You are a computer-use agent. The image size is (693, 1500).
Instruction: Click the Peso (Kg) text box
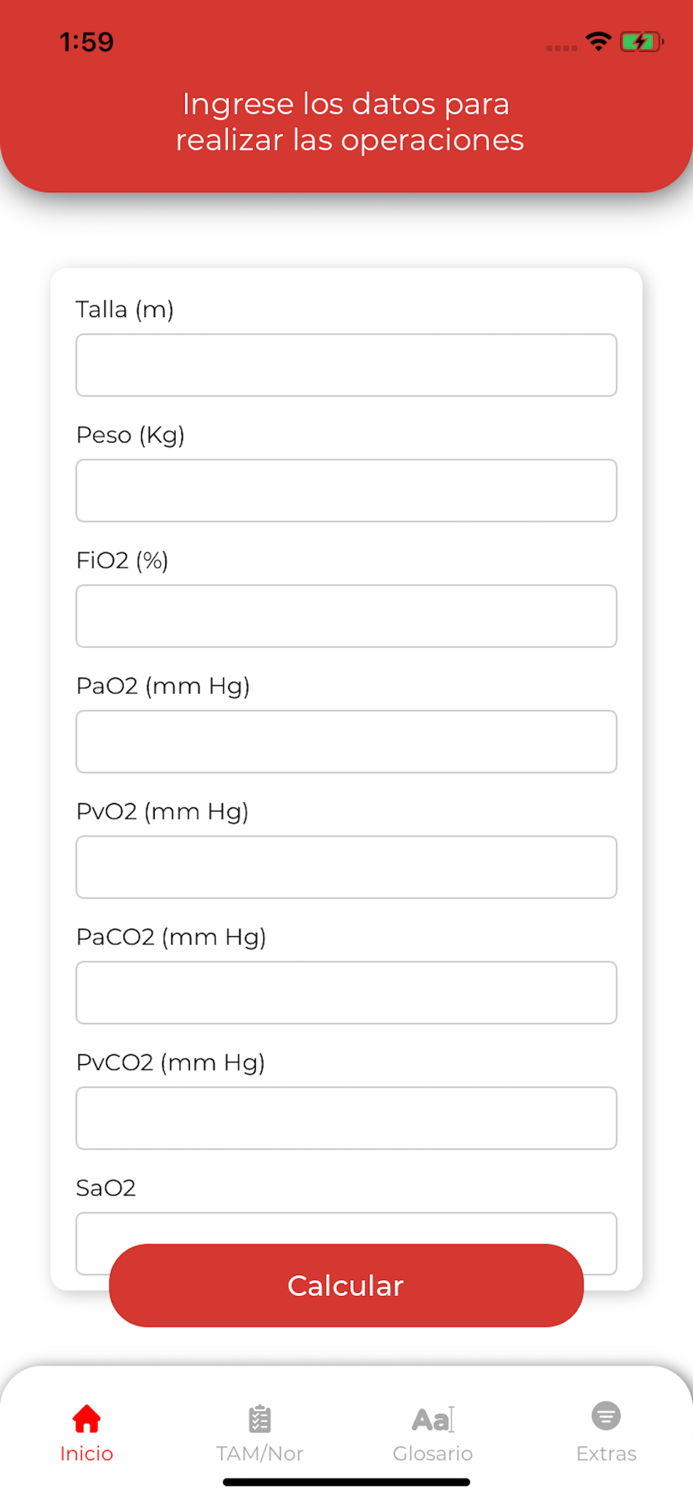pos(346,490)
